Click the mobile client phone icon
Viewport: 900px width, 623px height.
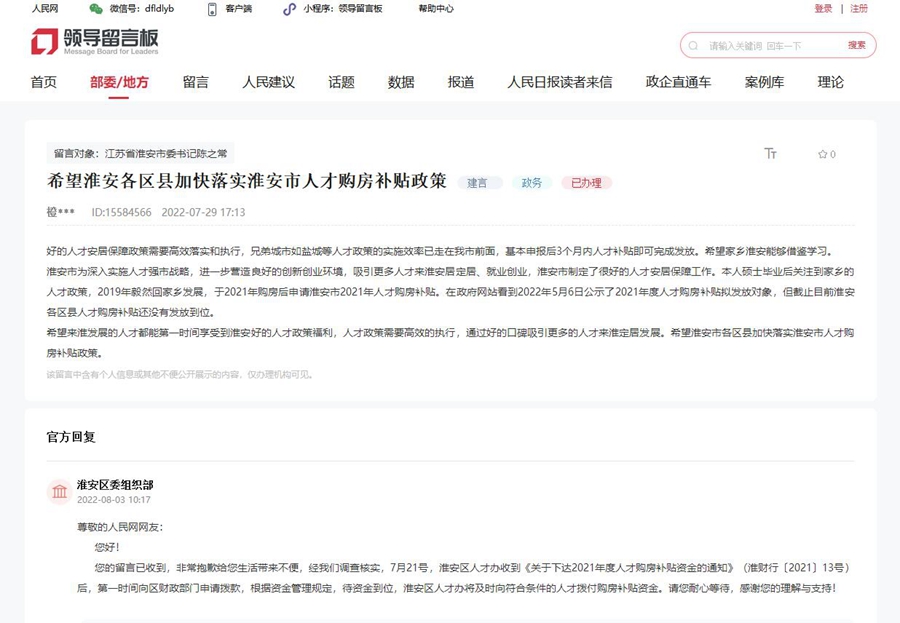pos(212,9)
